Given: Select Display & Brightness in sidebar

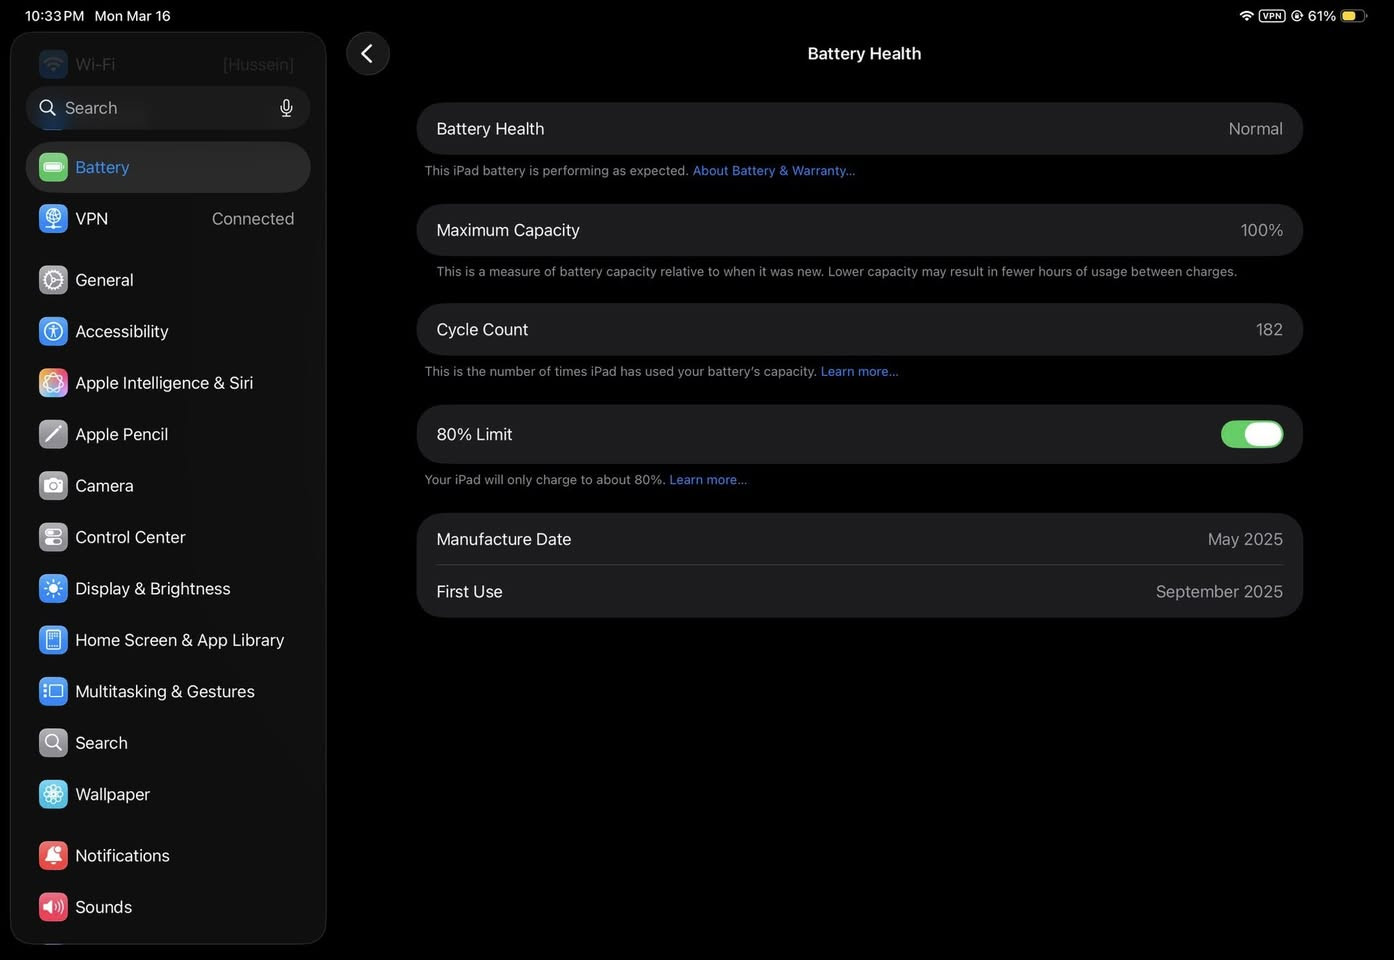Looking at the screenshot, I should point(152,589).
